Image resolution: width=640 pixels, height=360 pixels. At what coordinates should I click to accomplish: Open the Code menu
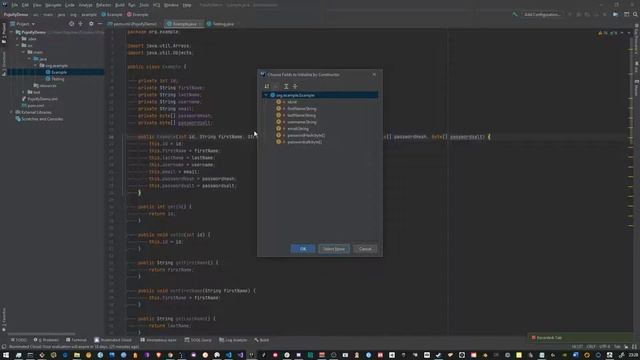tap(70, 5)
